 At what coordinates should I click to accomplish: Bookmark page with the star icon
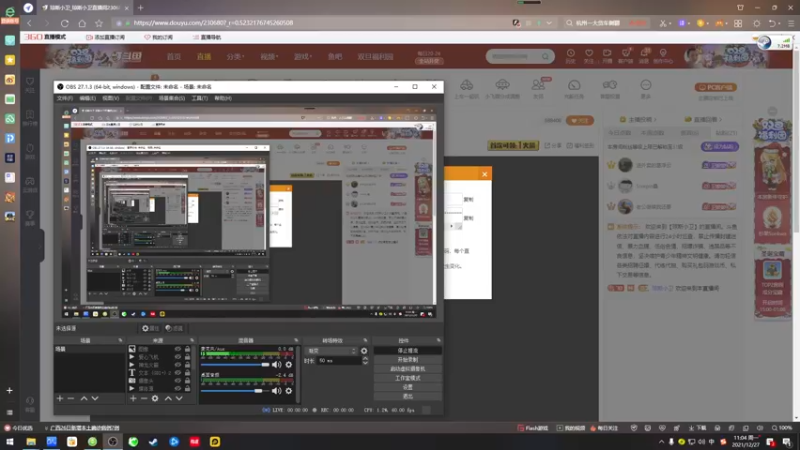coord(99,23)
